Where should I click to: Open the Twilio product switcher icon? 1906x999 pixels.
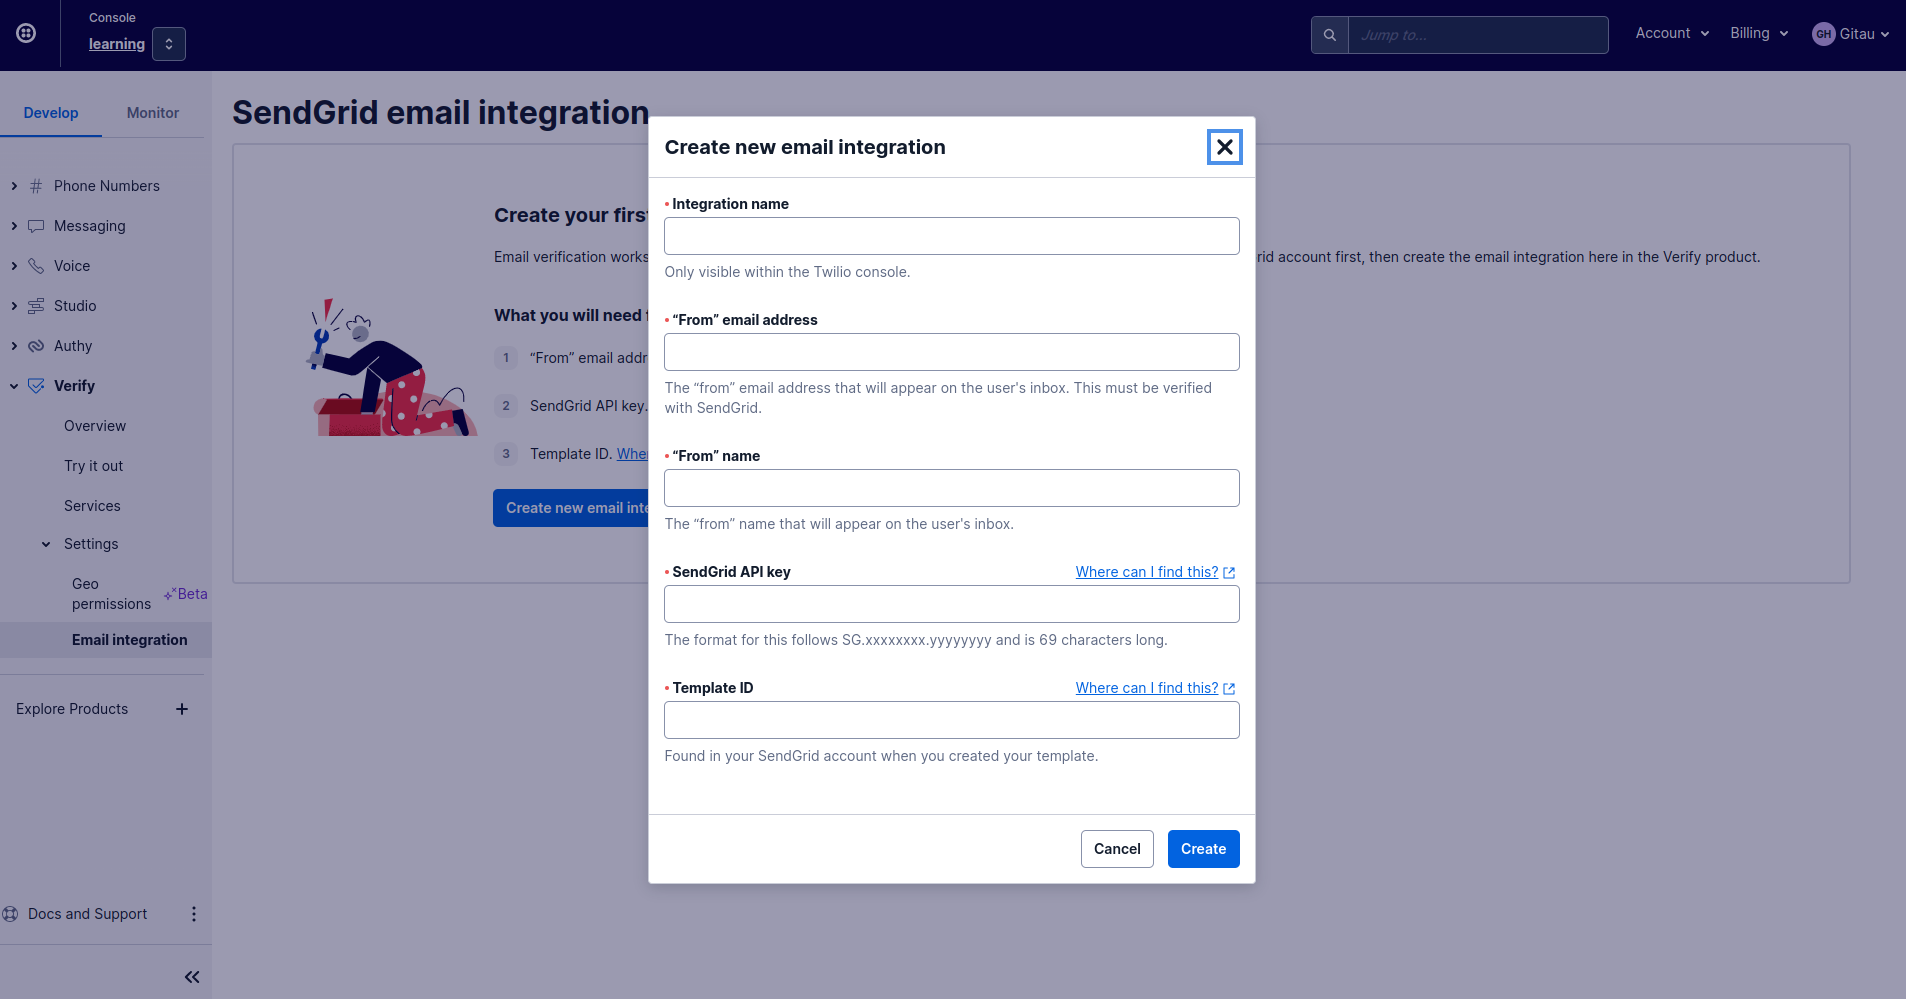pos(27,33)
